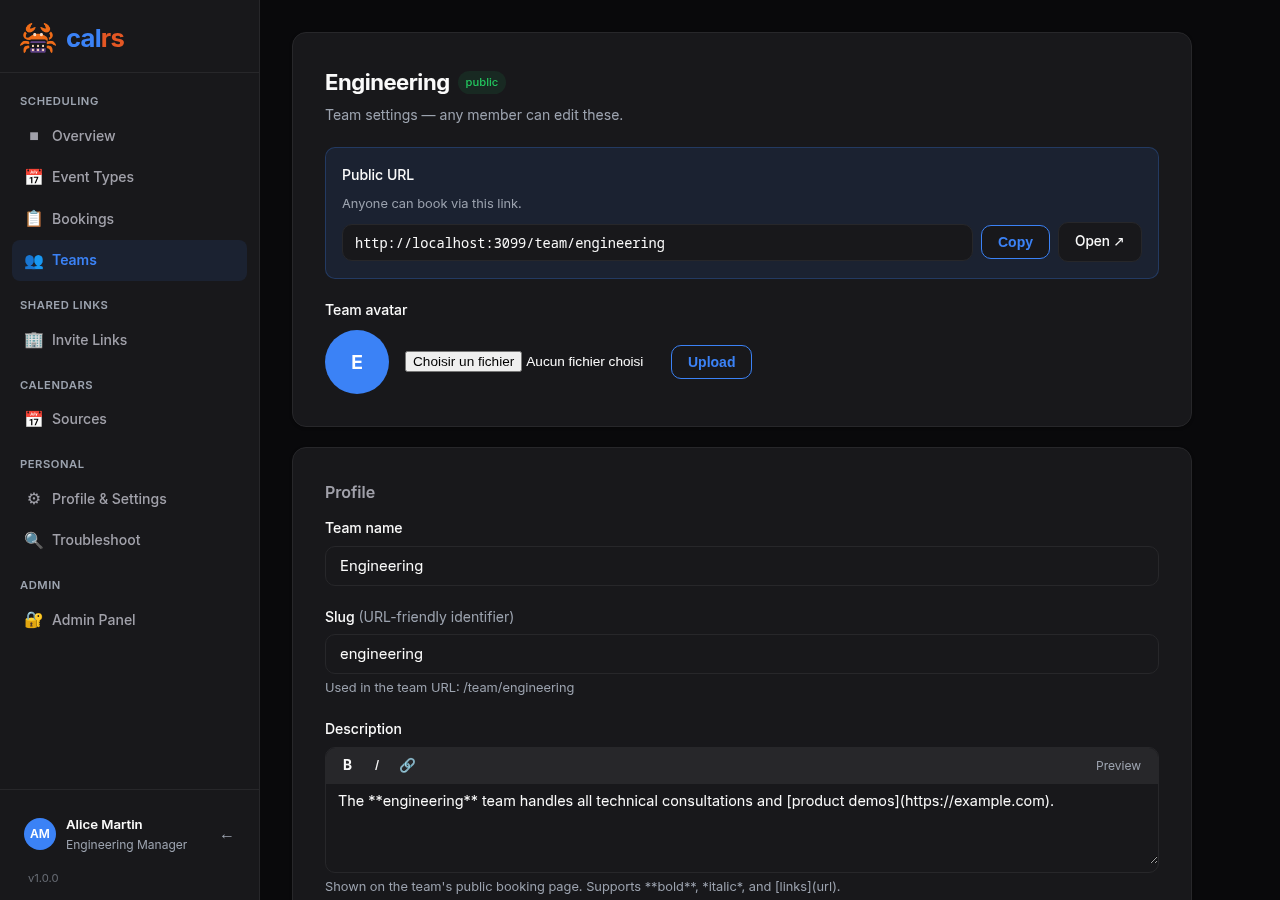This screenshot has width=1280, height=900.
Task: Click the Event Types calendar icon
Action: [x=34, y=177]
